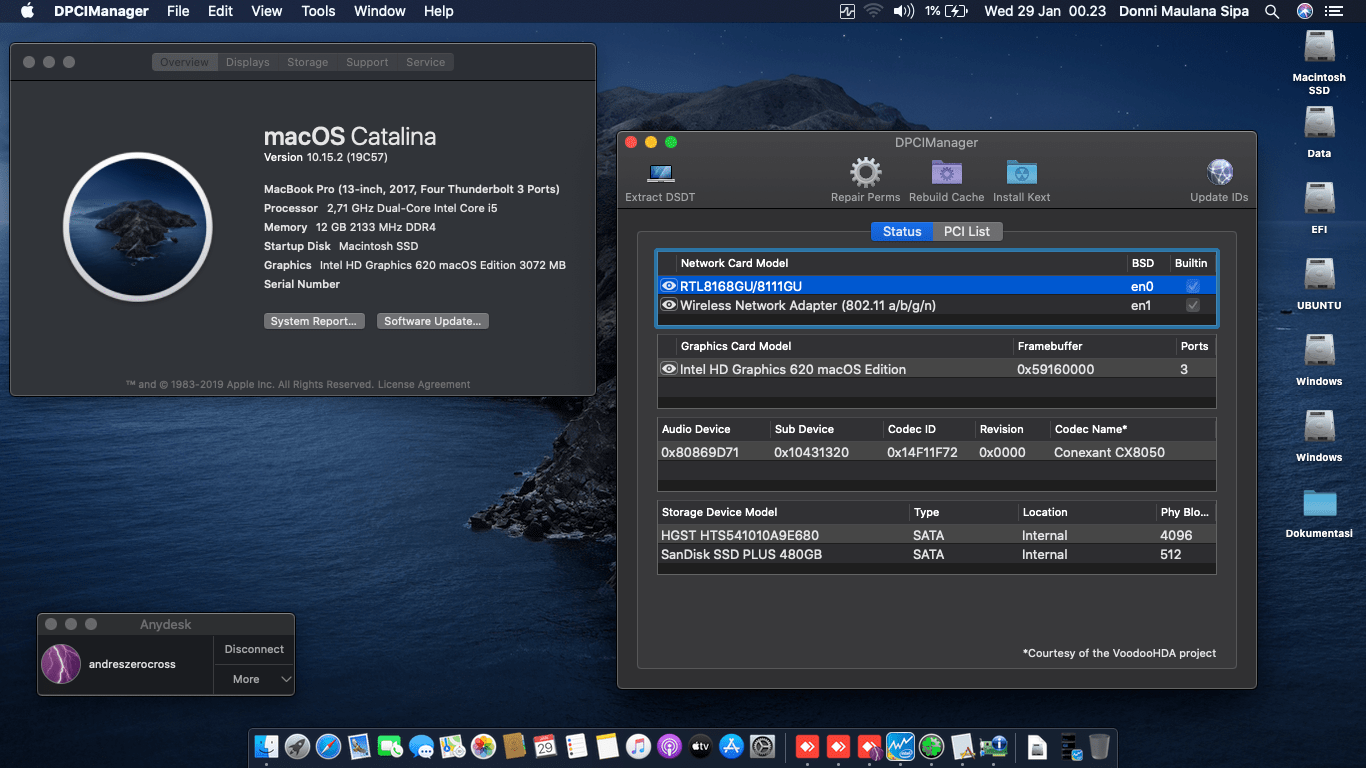This screenshot has height=768, width=1366.
Task: Open Messages app in dock
Action: (421, 746)
